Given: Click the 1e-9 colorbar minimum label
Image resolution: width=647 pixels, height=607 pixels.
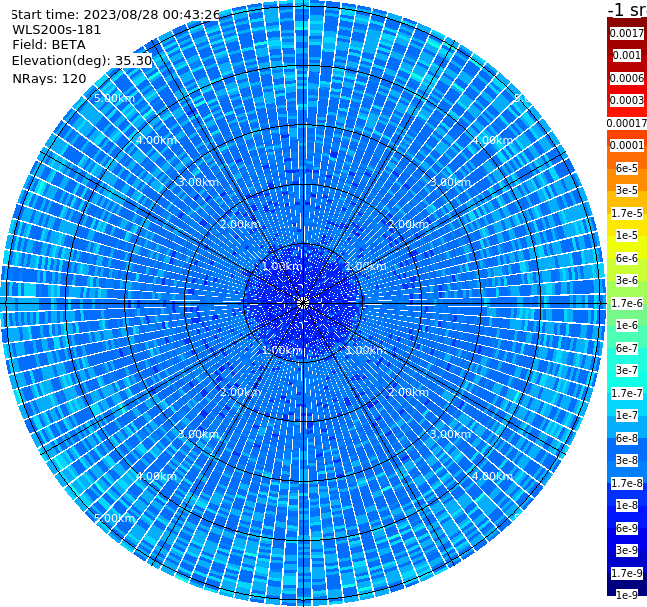Looking at the screenshot, I should (x=627, y=595).
